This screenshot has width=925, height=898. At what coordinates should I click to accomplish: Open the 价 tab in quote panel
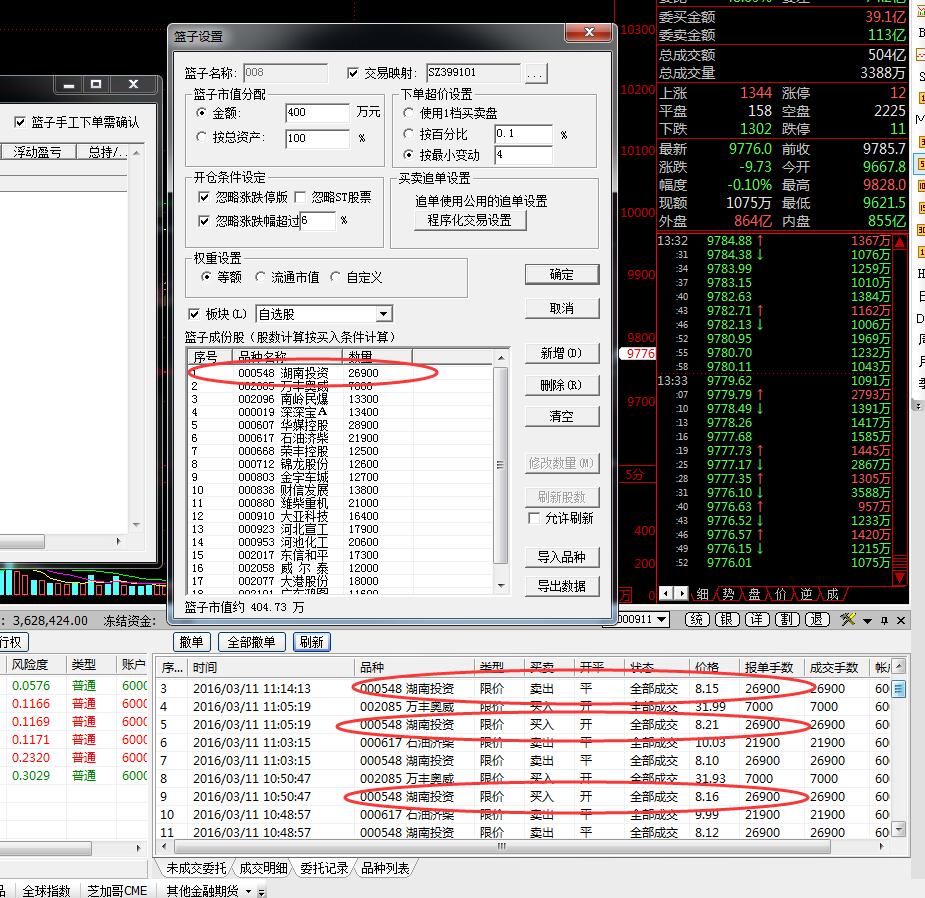click(780, 594)
